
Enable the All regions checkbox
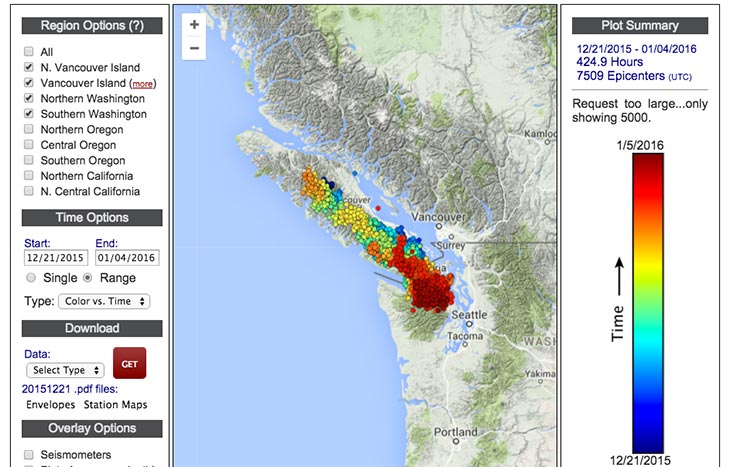pos(29,51)
